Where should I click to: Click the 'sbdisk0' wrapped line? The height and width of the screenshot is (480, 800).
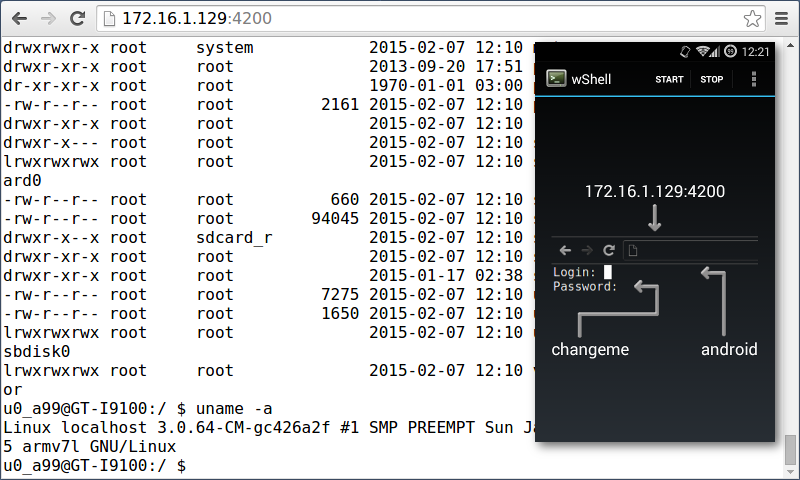coord(37,351)
